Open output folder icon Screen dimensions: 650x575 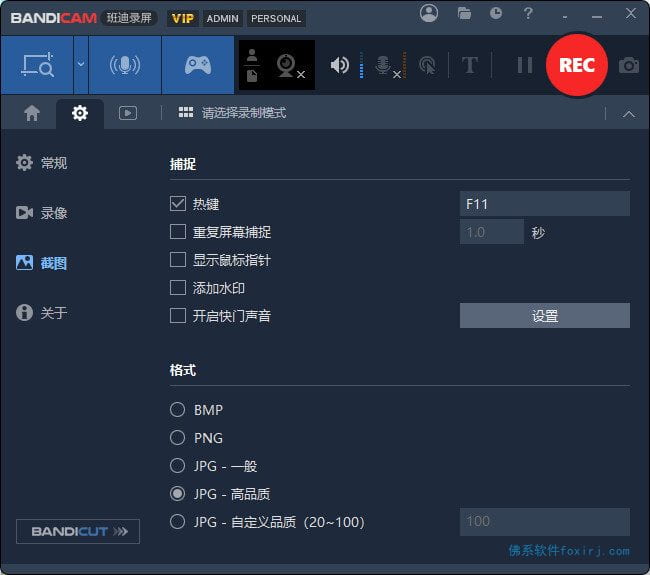tap(464, 14)
